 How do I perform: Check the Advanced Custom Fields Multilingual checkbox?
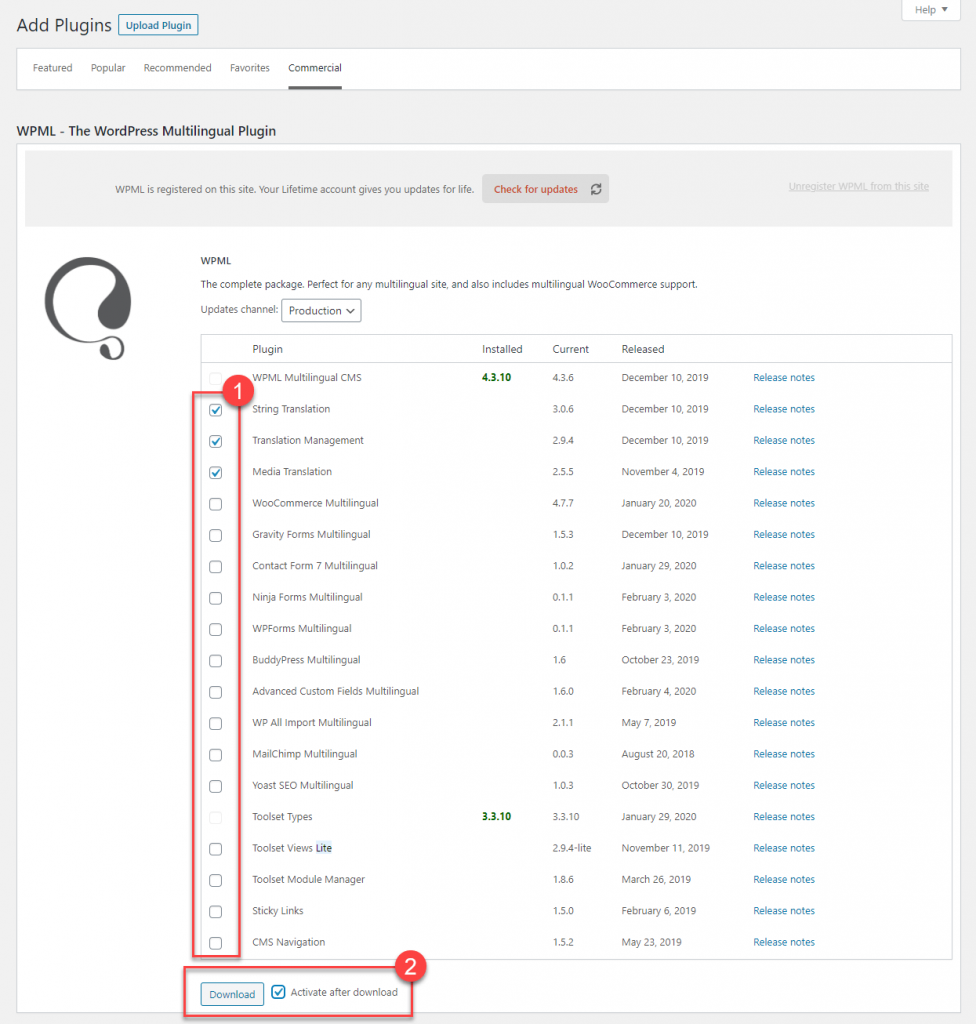216,692
